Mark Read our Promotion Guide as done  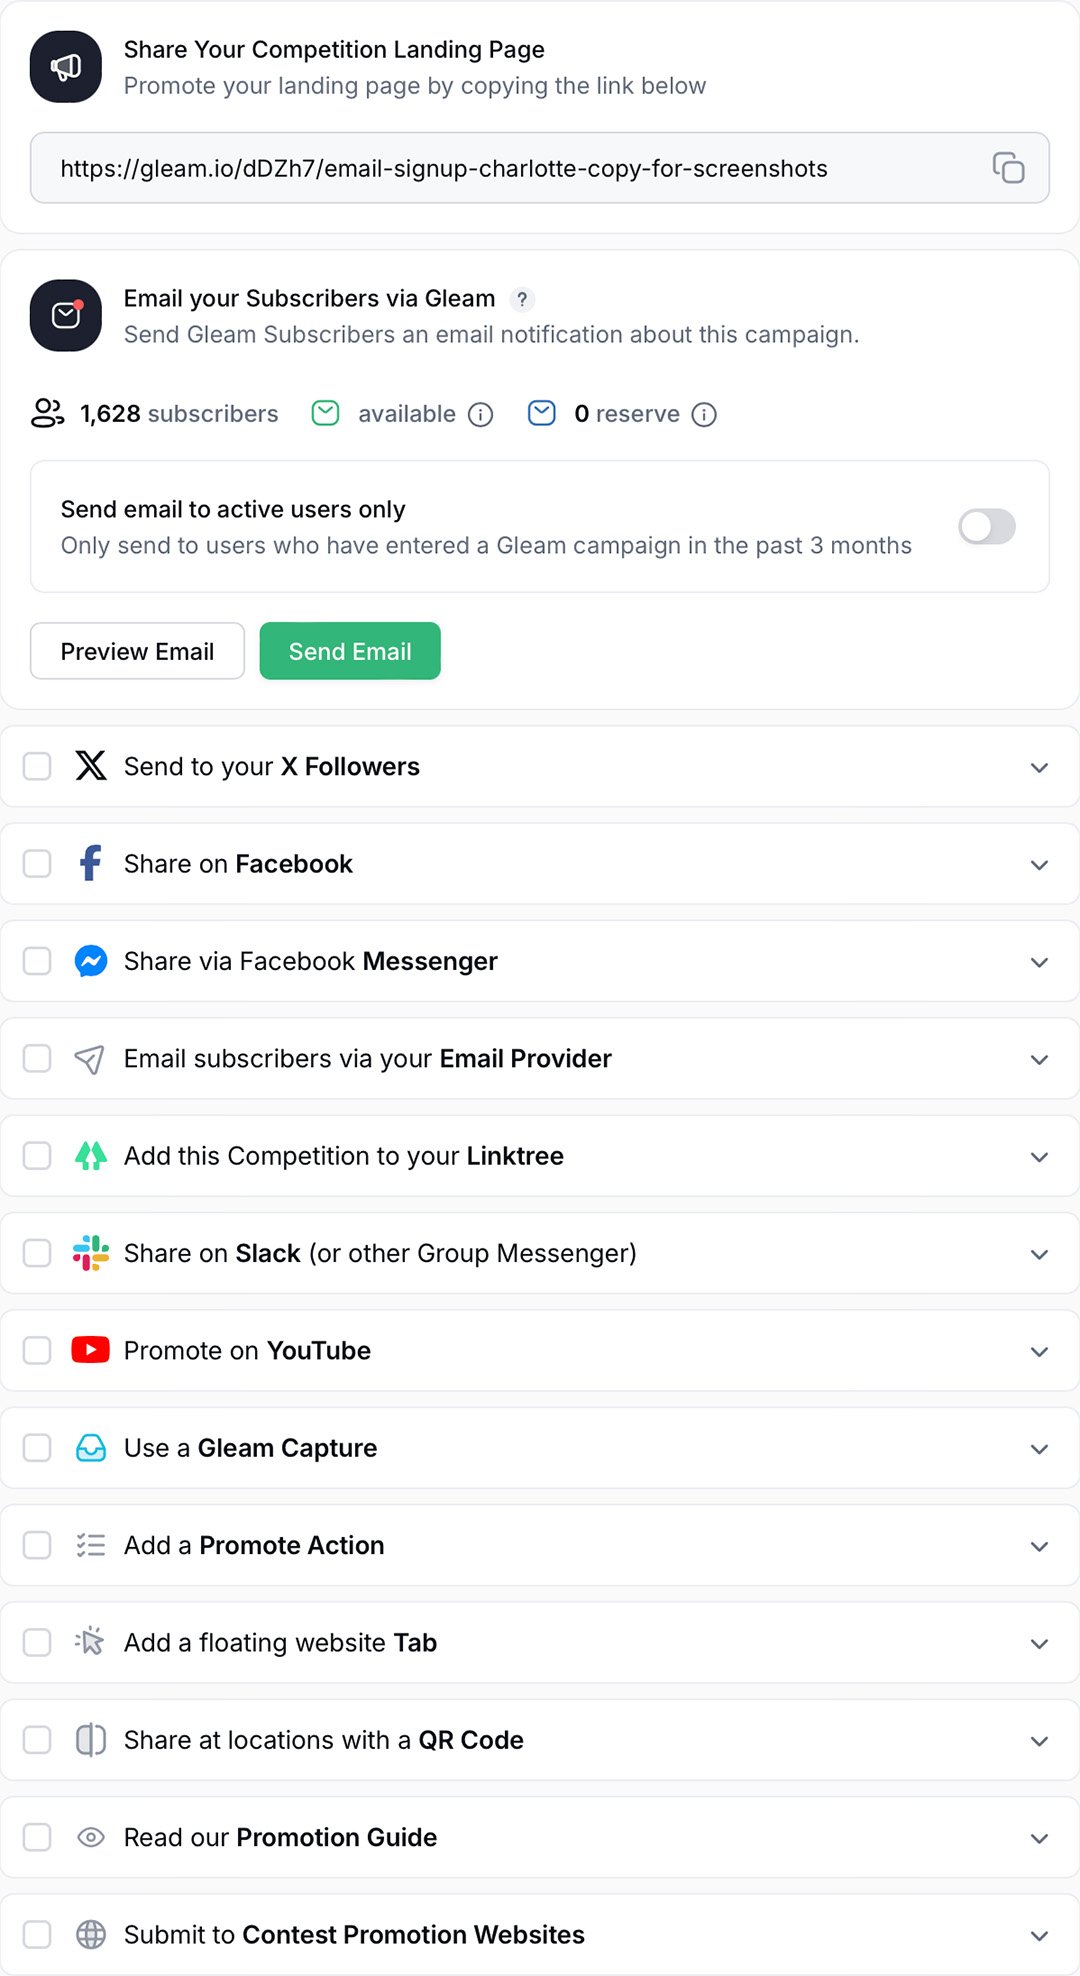37,1837
